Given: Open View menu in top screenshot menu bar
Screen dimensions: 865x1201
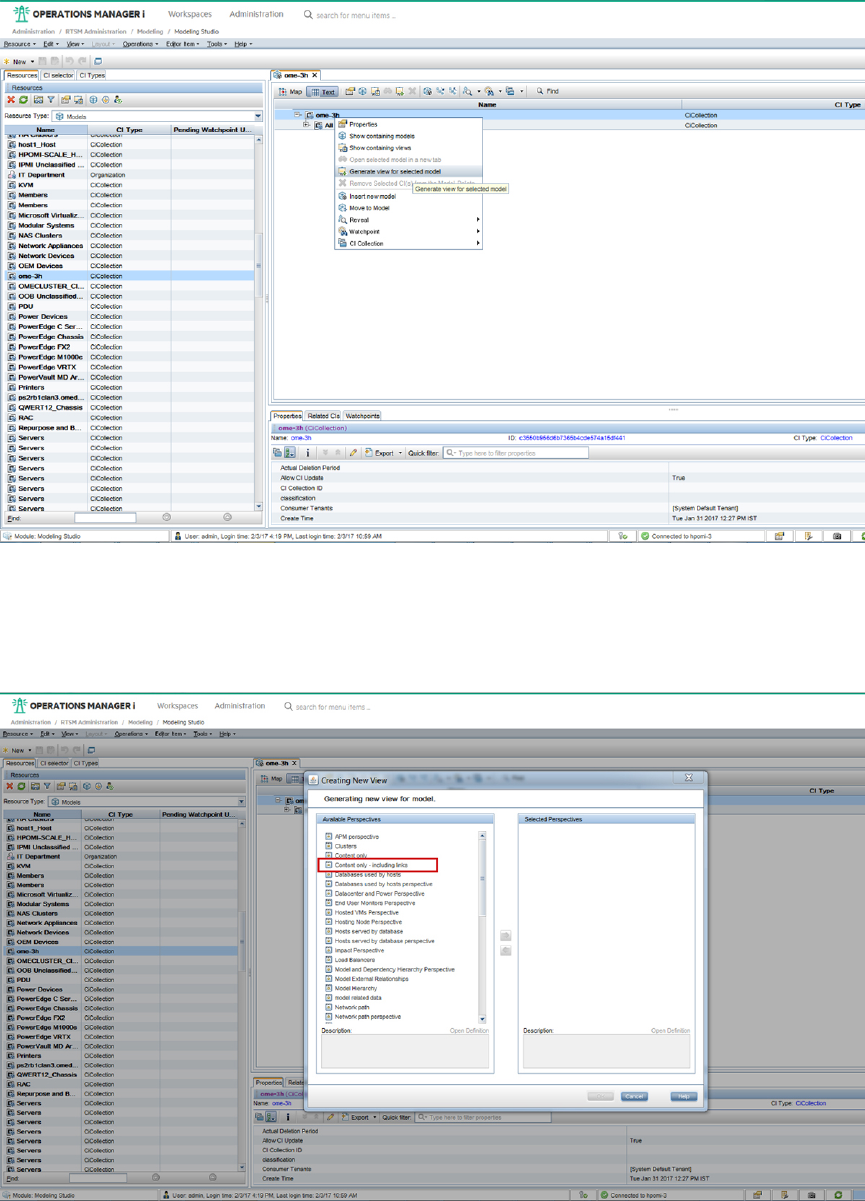Looking at the screenshot, I should [75, 44].
